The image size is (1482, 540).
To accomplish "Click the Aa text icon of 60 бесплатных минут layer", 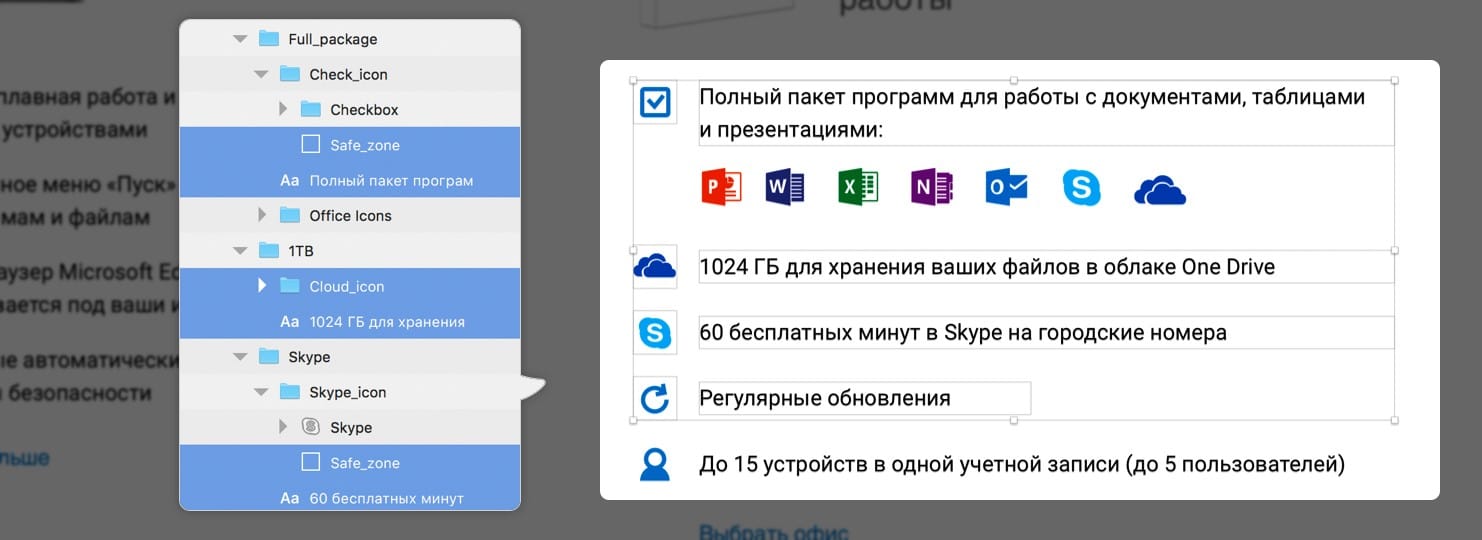I will 290,498.
